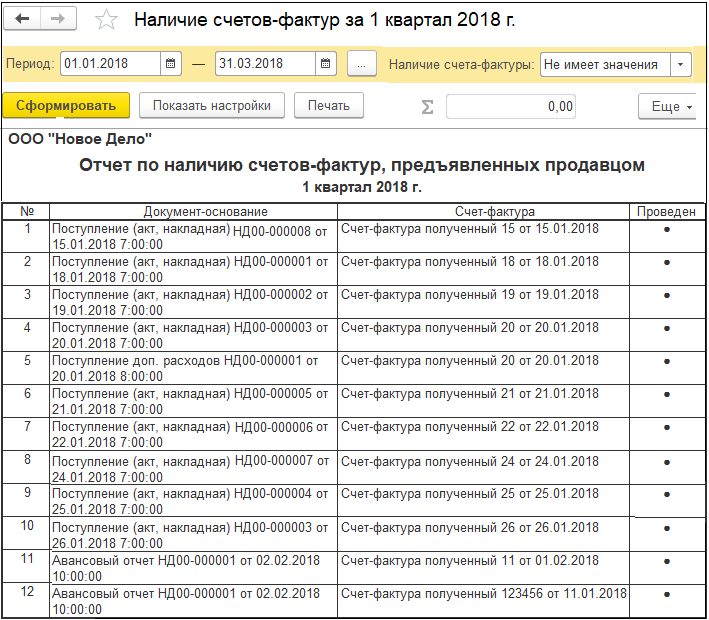Click the Проведен dot in row 12
709x620 pixels.
point(667,594)
